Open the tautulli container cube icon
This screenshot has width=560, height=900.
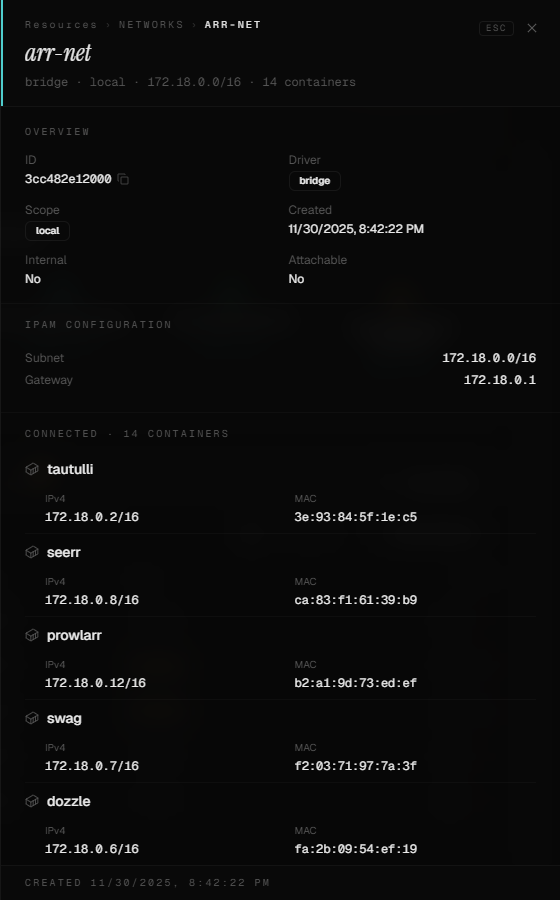pos(32,470)
